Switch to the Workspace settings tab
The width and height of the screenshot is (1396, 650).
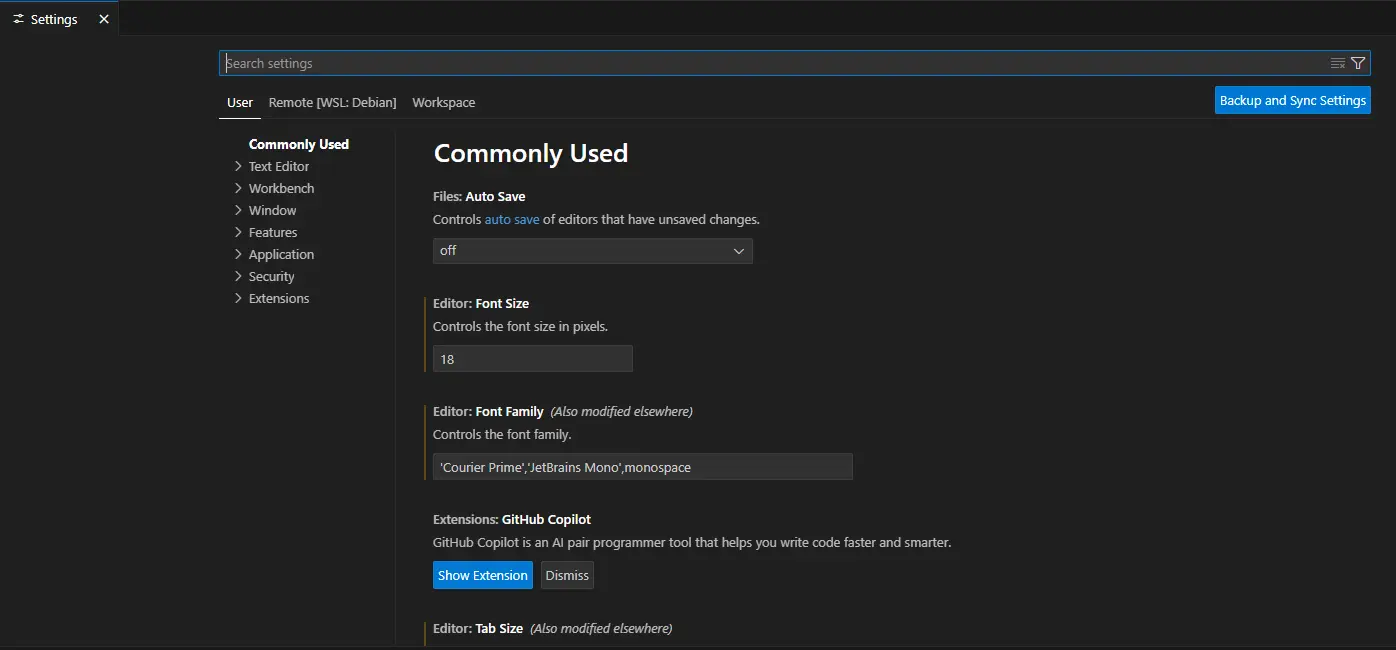444,103
